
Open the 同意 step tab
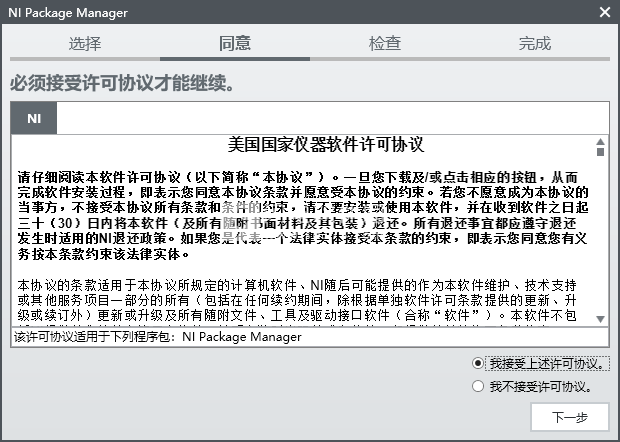(235, 43)
